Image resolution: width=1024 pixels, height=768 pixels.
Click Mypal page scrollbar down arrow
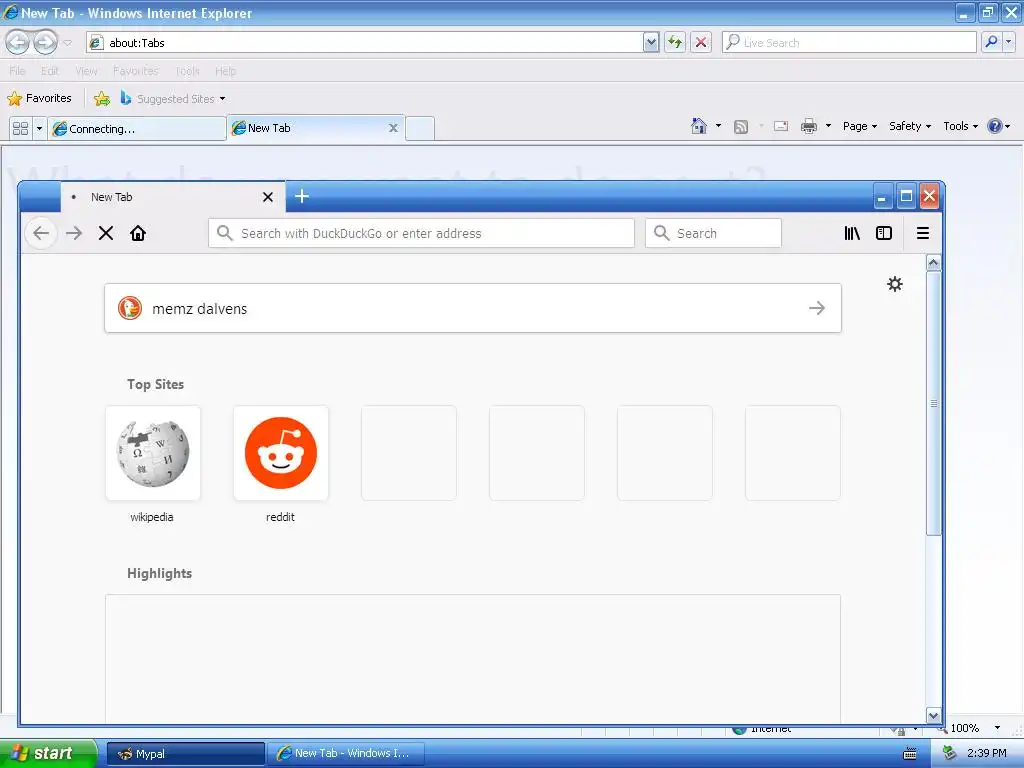pos(933,716)
